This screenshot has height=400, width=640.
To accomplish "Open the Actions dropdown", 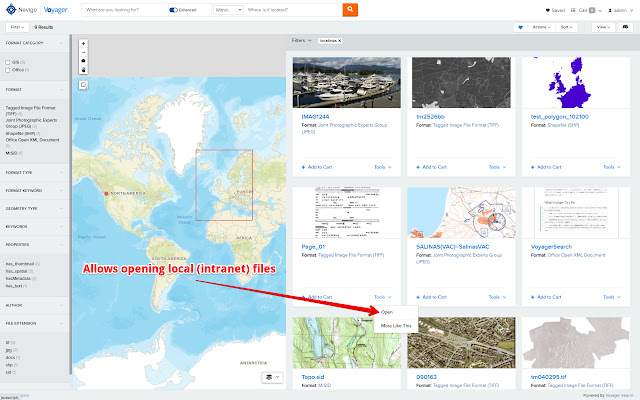I will click(x=542, y=27).
